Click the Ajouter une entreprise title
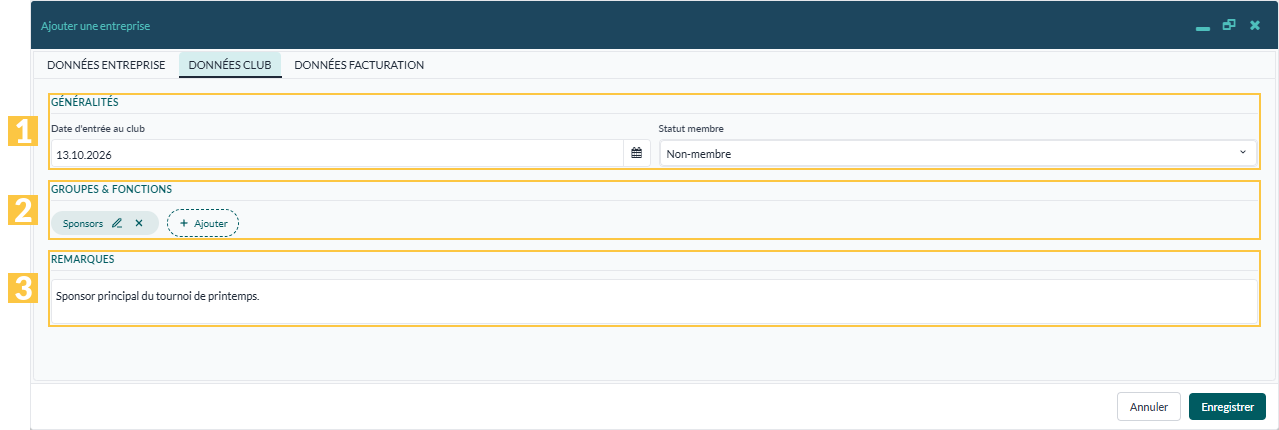The image size is (1279, 430). coord(96,26)
